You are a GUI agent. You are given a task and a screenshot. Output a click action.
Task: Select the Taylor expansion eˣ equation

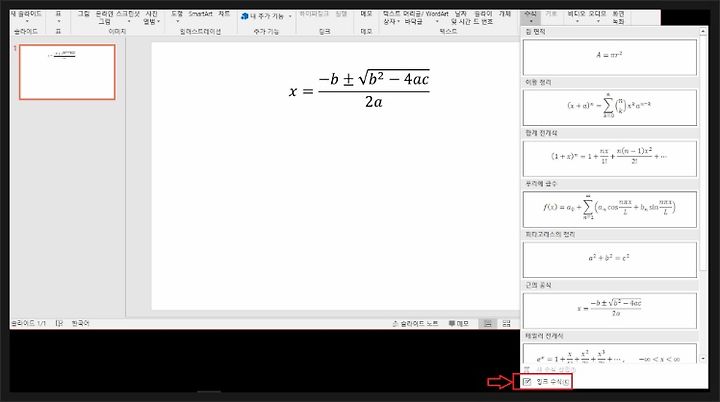pyautogui.click(x=609, y=353)
